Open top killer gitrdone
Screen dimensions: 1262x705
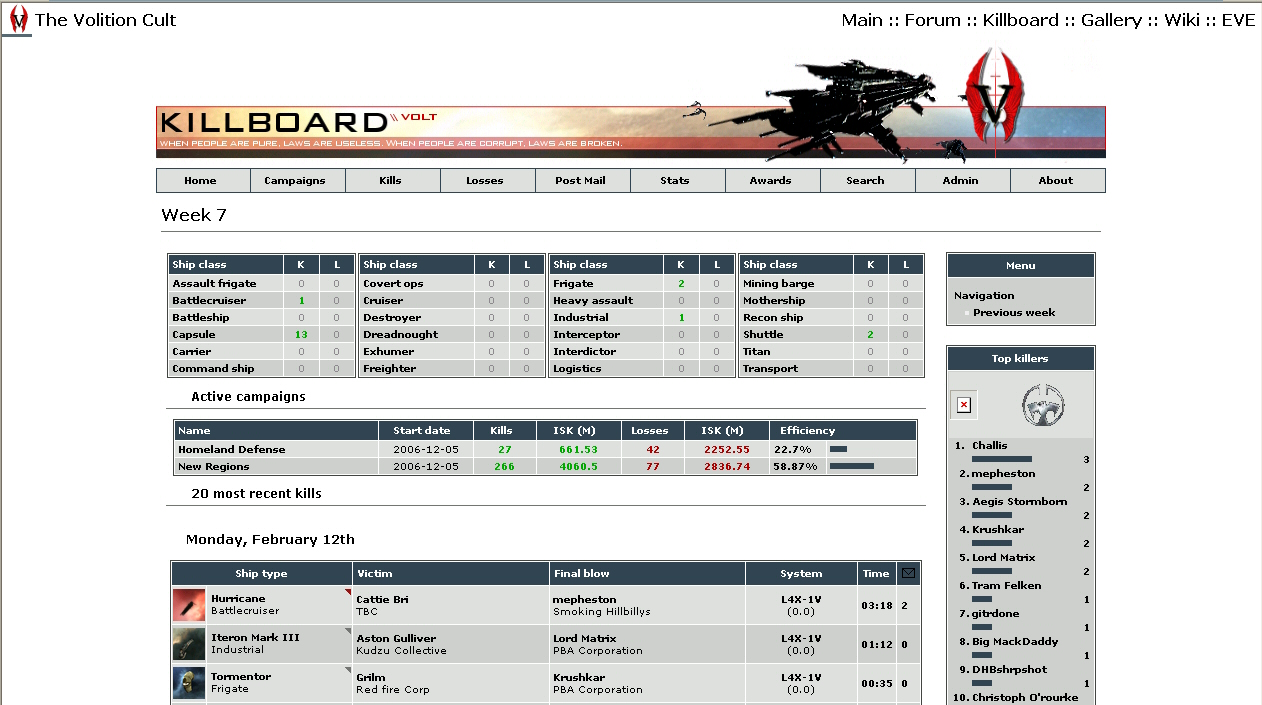click(x=996, y=614)
